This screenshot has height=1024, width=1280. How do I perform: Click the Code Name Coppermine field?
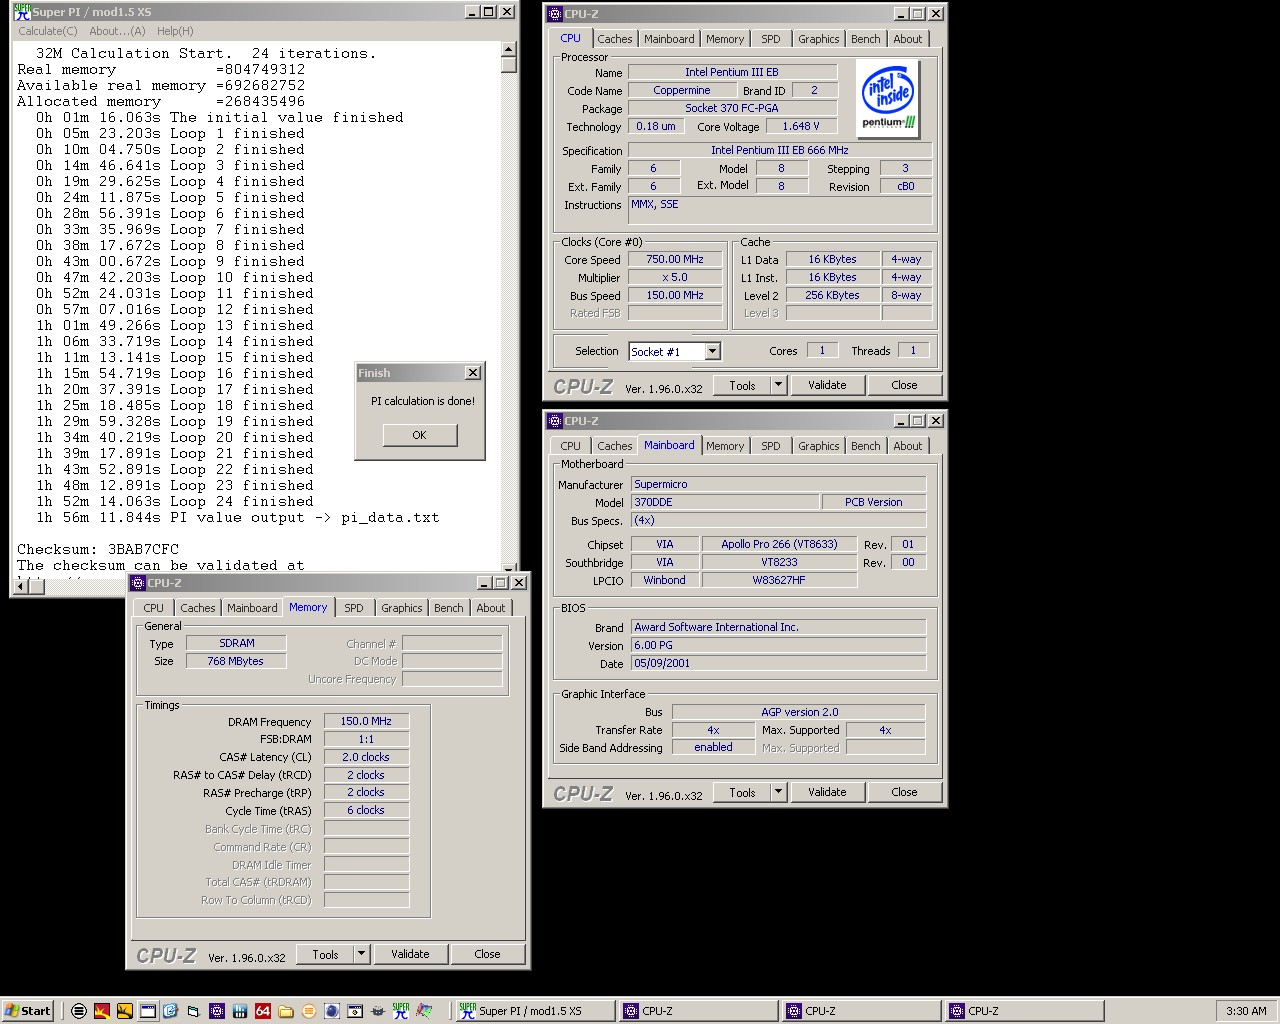tap(682, 90)
